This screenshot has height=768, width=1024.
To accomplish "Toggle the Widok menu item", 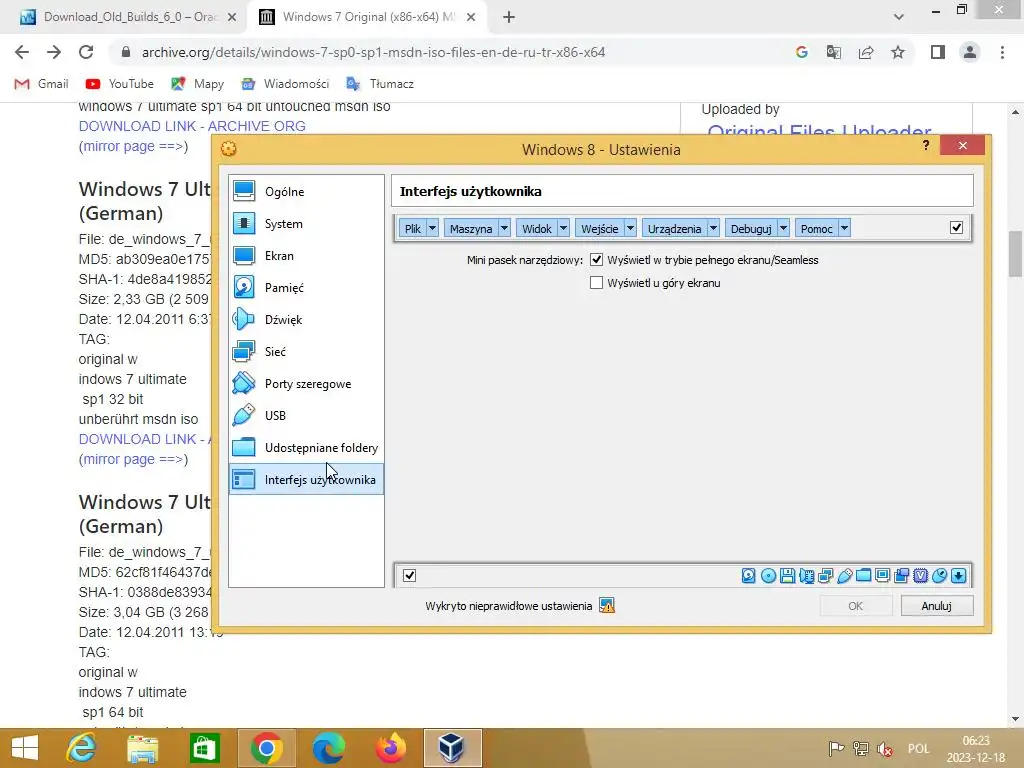I will click(537, 229).
